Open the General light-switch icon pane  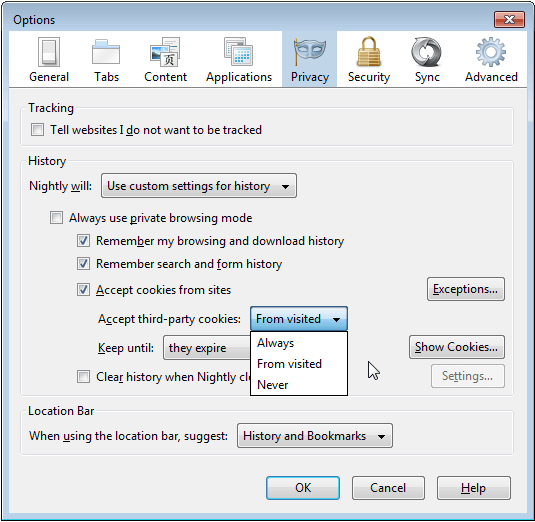49,60
